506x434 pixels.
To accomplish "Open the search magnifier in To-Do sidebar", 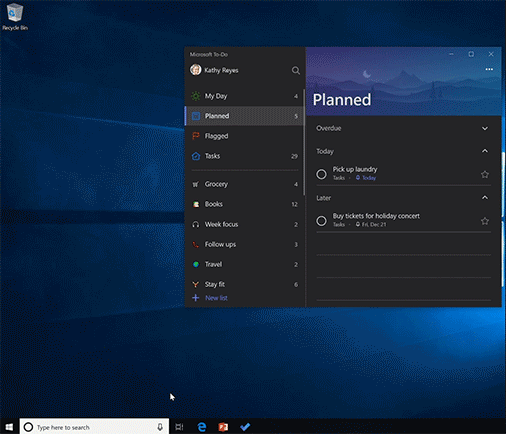I will (296, 70).
